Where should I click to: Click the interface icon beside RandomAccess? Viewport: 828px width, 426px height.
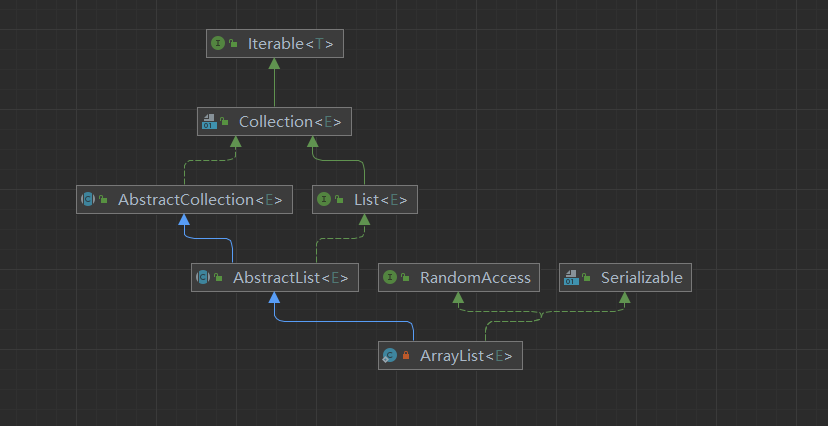point(390,278)
